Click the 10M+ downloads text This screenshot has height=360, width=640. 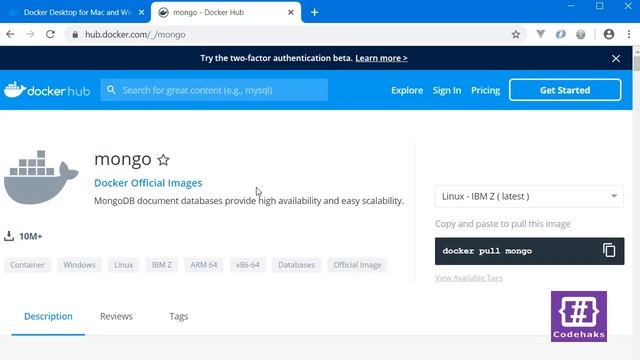coord(31,236)
